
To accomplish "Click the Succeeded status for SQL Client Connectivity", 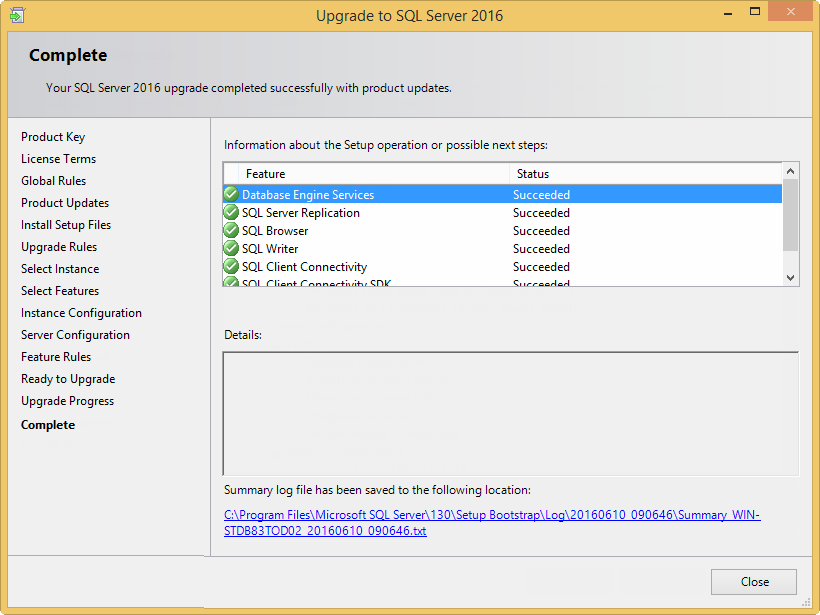I will 541,267.
